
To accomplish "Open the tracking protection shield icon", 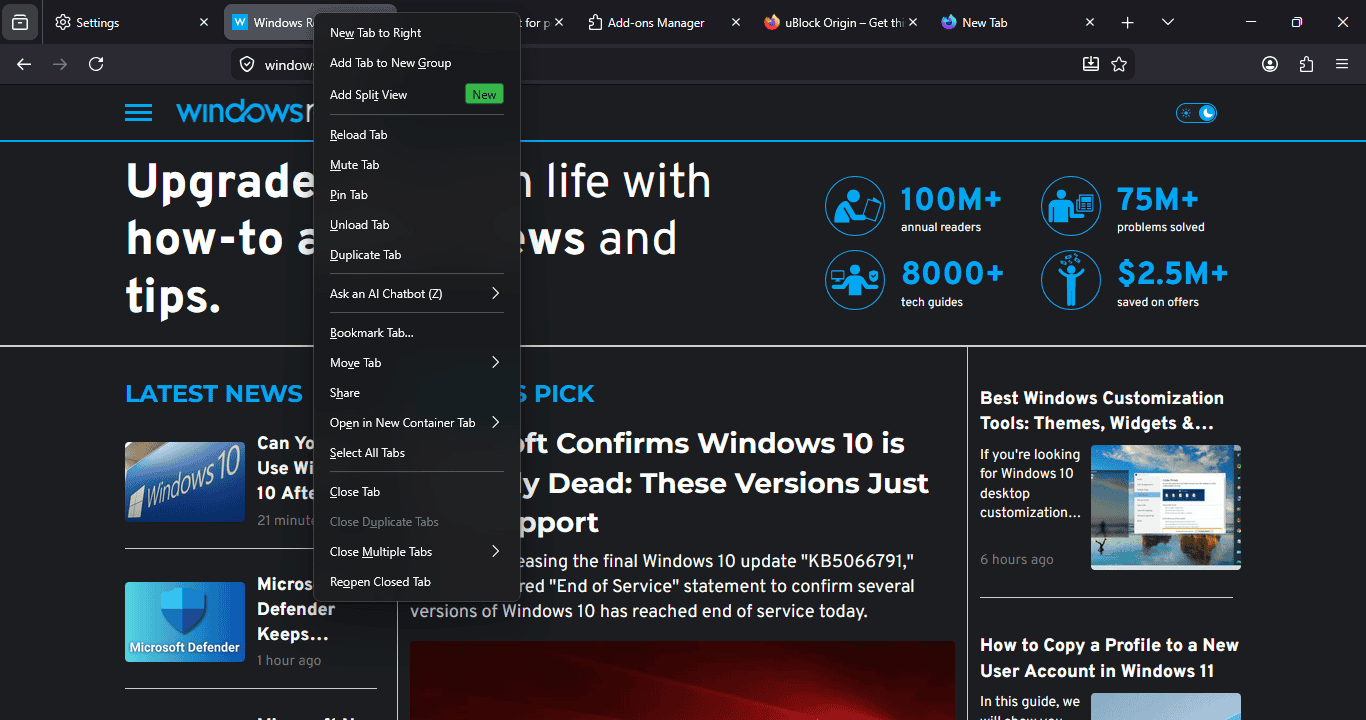I will click(x=246, y=64).
